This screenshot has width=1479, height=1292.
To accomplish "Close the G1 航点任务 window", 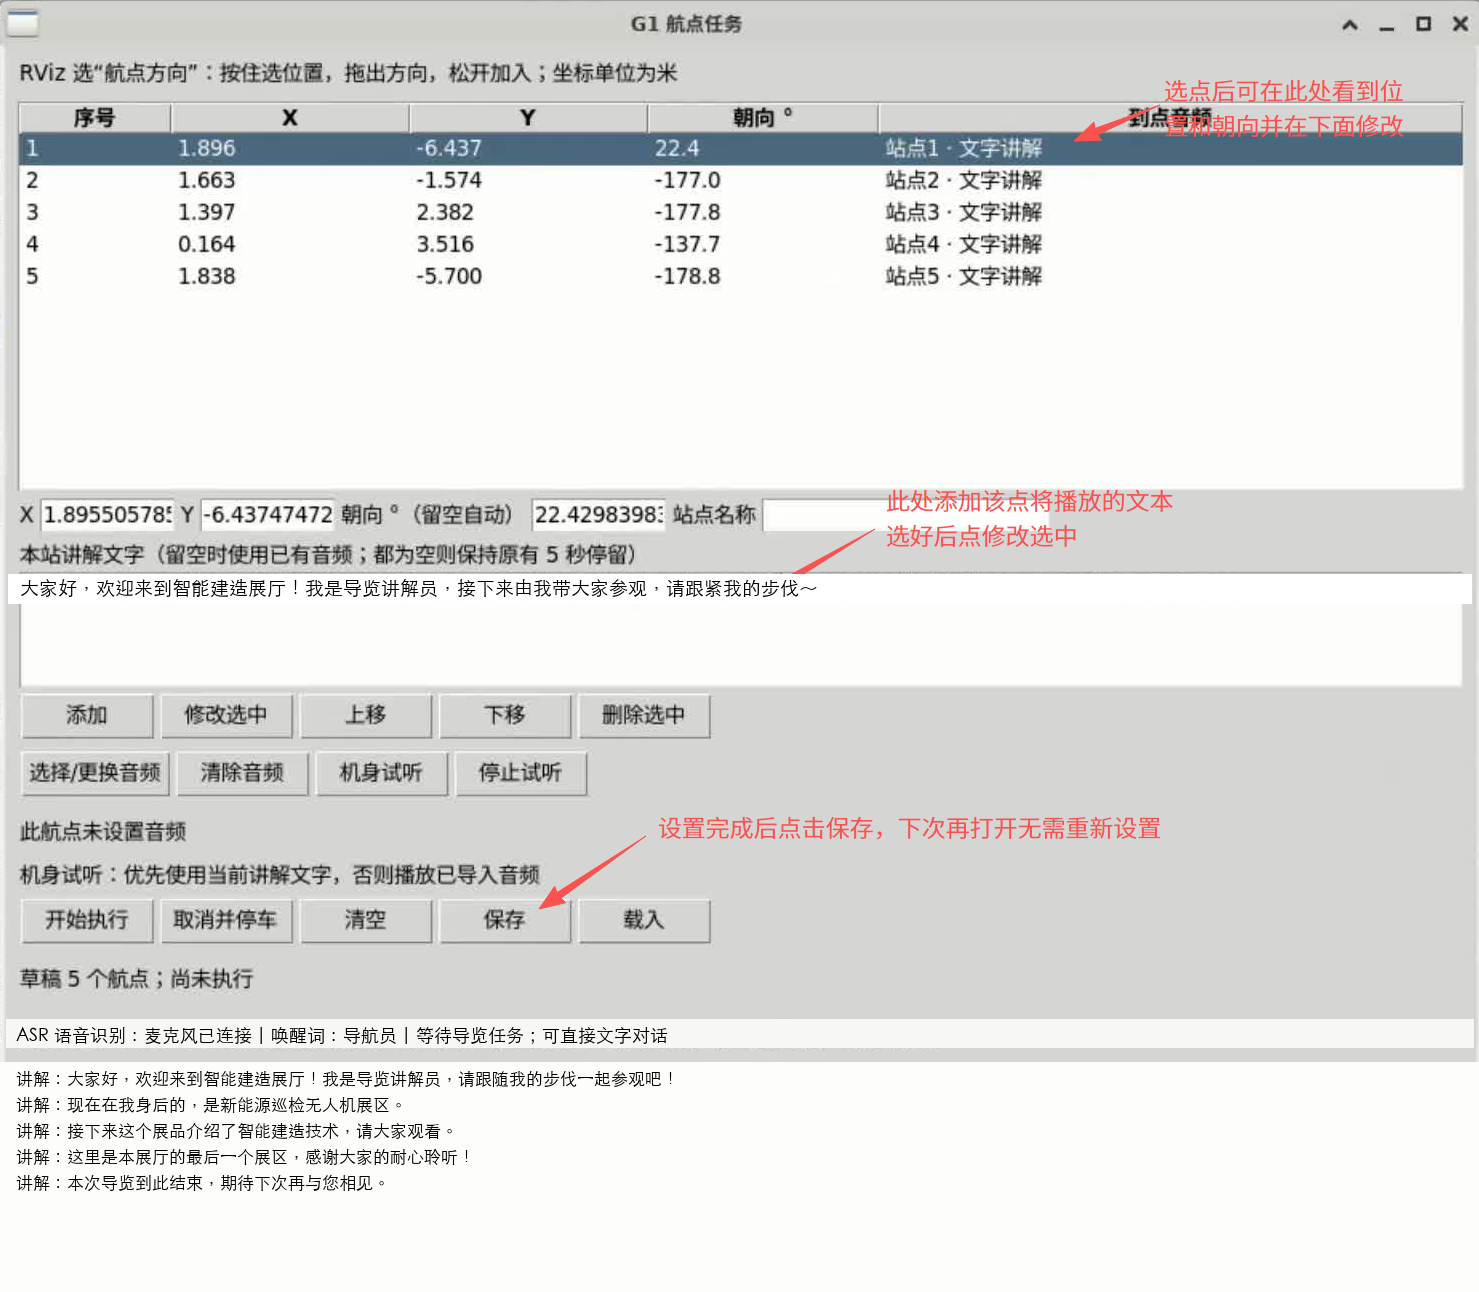I will (1460, 24).
